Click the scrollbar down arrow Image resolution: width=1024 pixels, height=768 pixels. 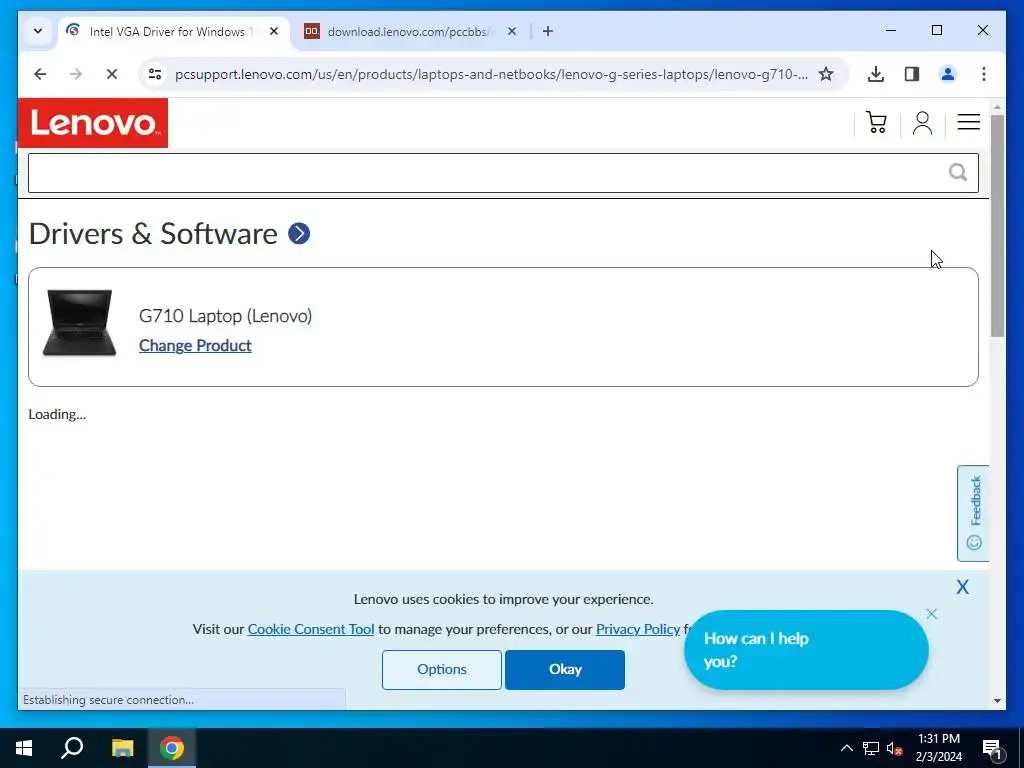pos(997,701)
